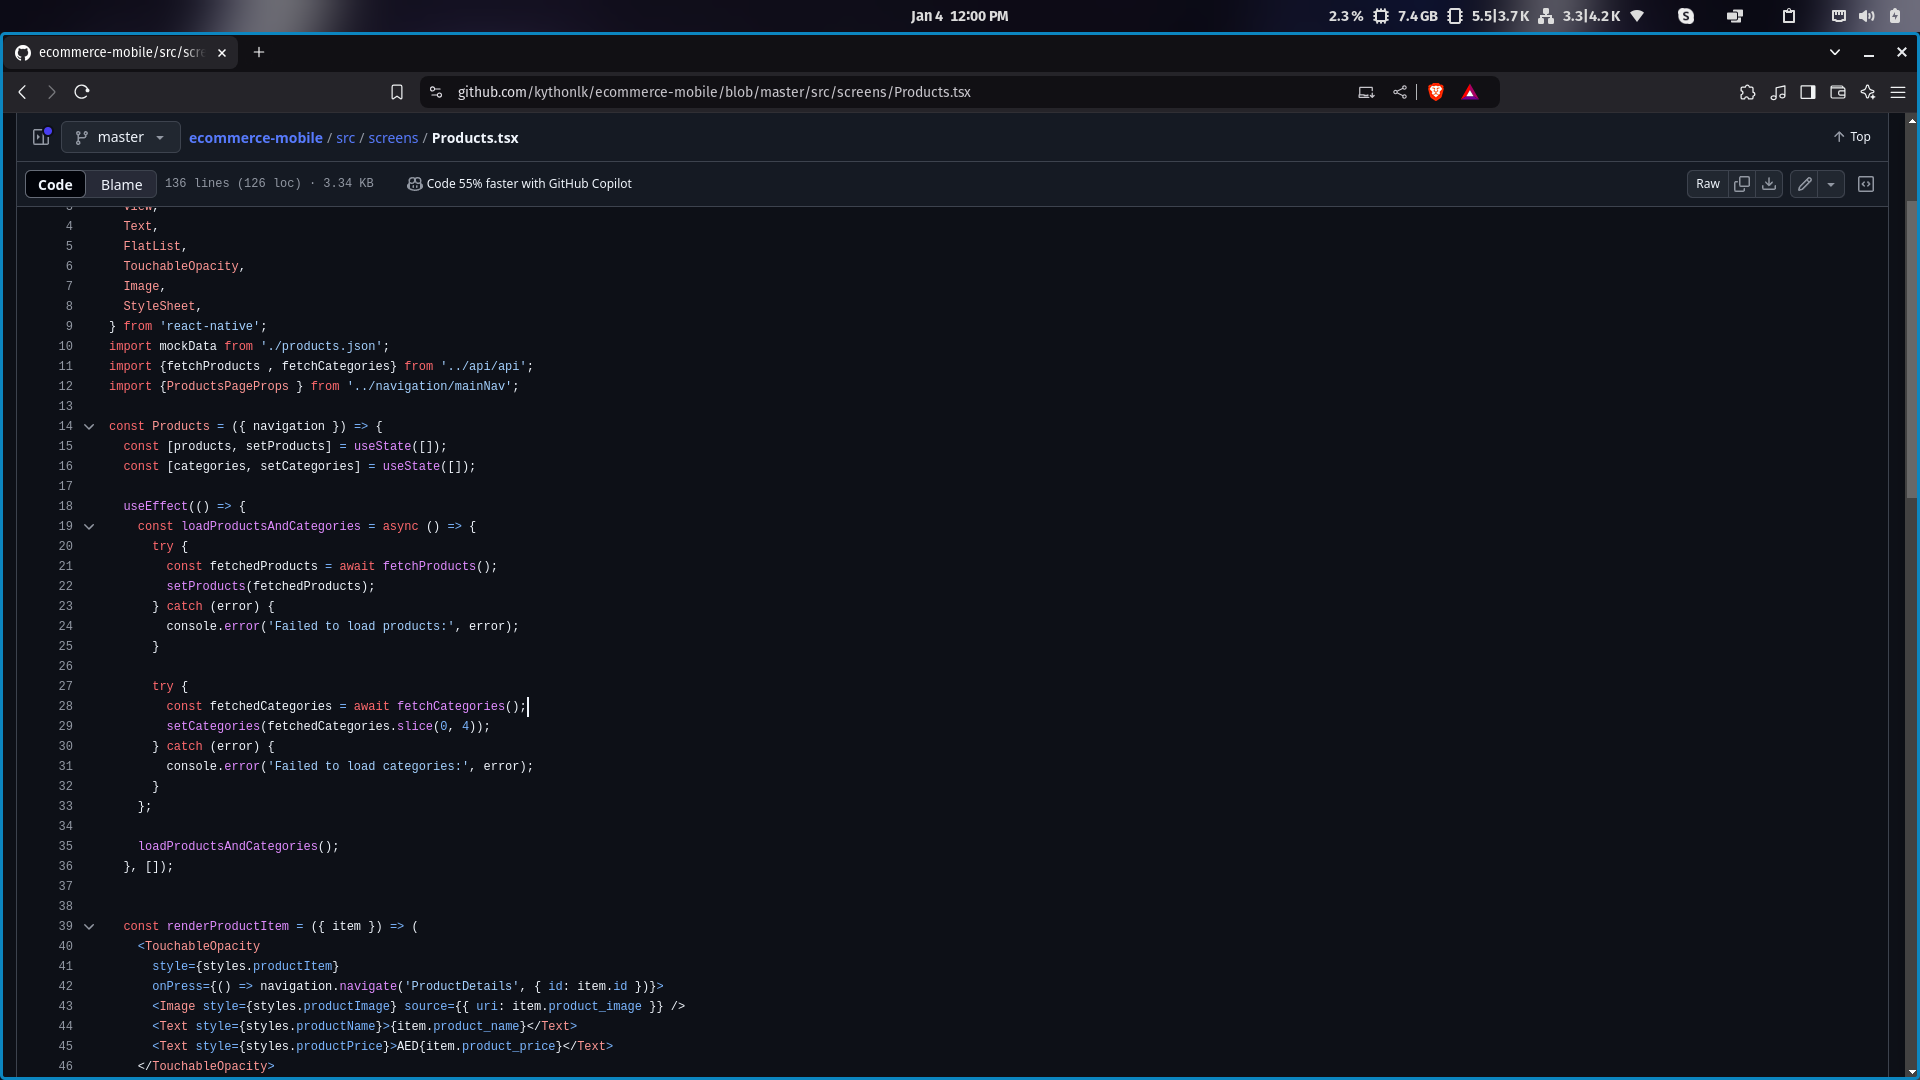The image size is (1920, 1080).
Task: Click the pencil edit file icon
Action: pyautogui.click(x=1804, y=184)
